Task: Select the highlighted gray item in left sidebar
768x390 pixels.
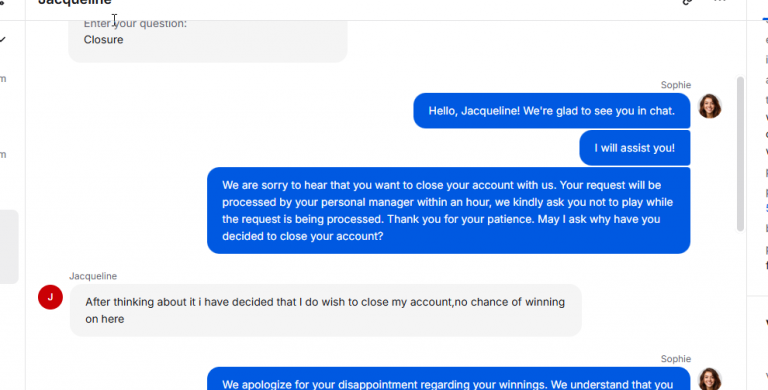Action: 9,246
